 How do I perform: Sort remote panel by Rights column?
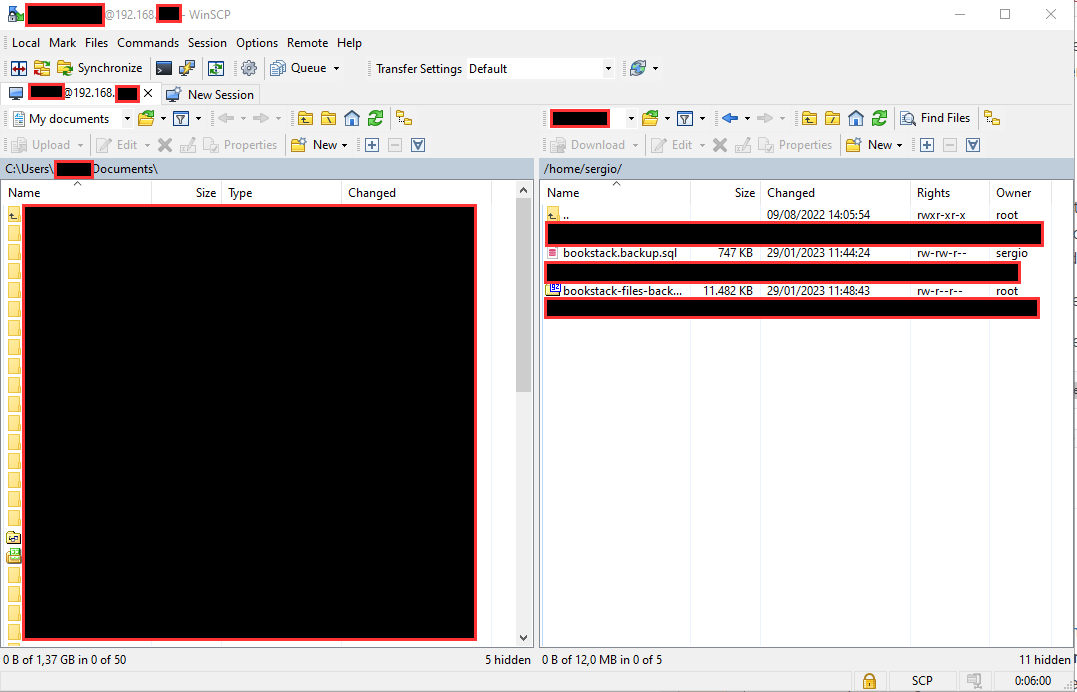tap(950, 193)
